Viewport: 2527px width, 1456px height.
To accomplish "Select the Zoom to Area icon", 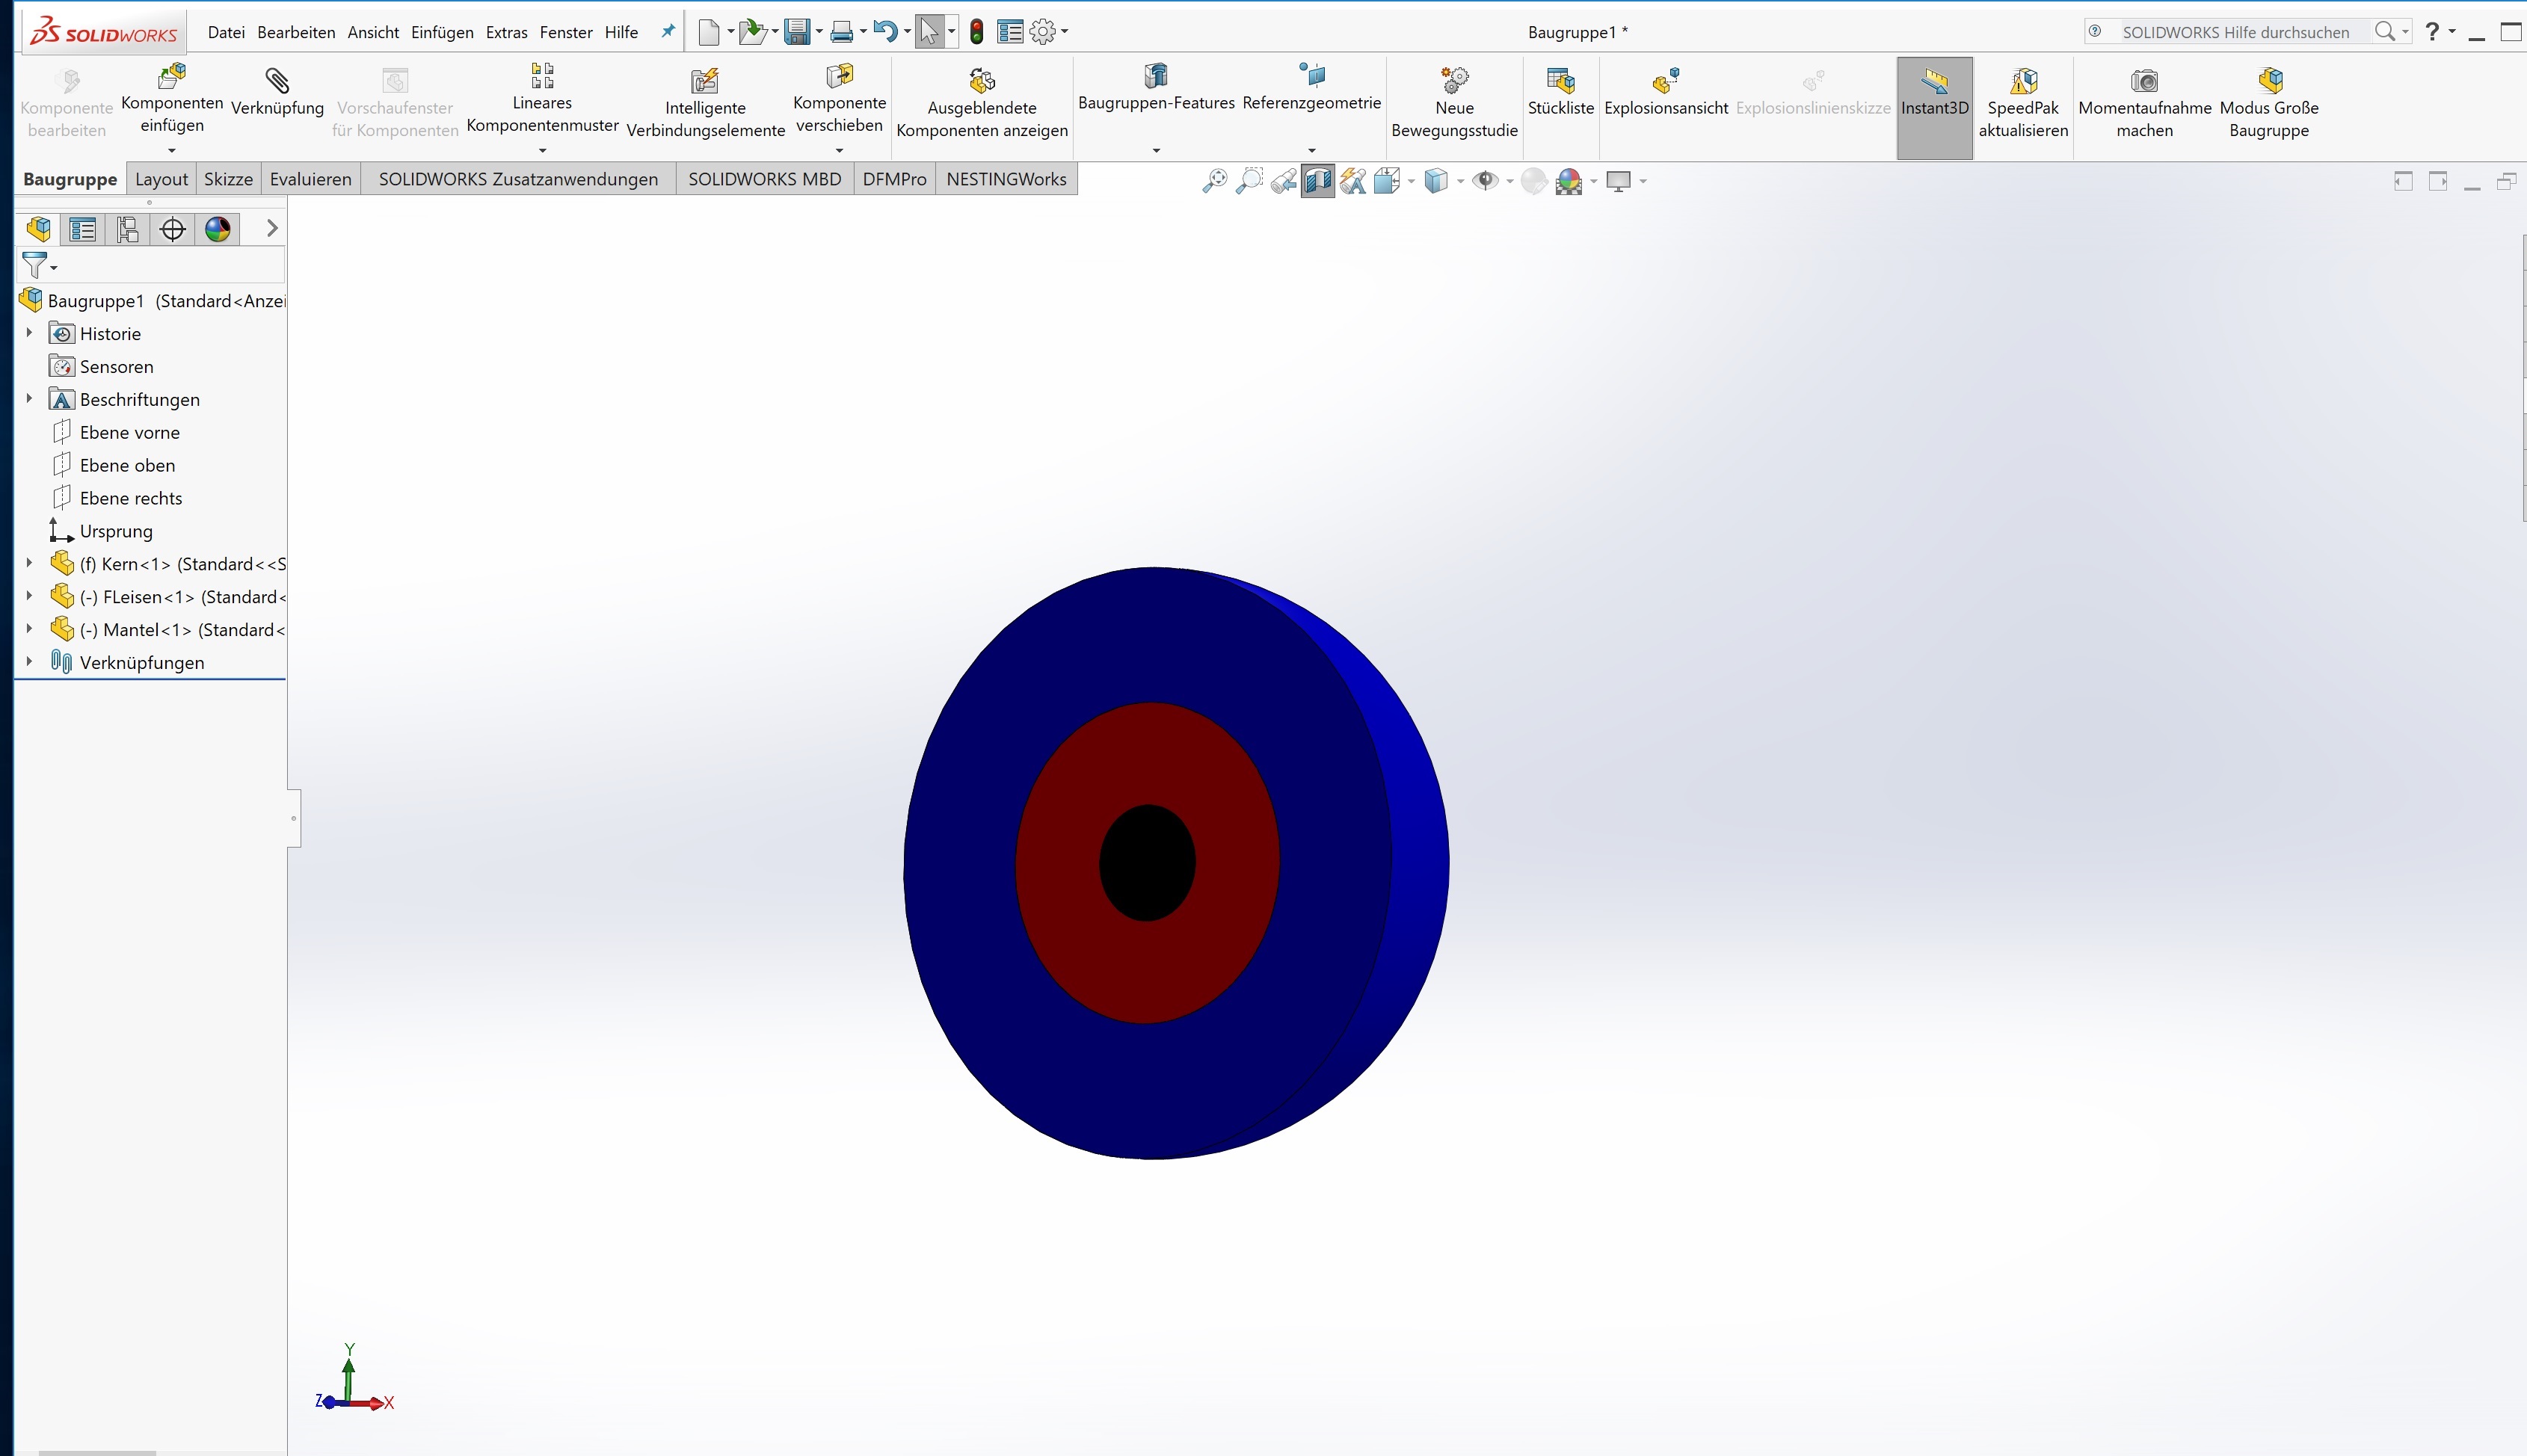I will [1249, 181].
